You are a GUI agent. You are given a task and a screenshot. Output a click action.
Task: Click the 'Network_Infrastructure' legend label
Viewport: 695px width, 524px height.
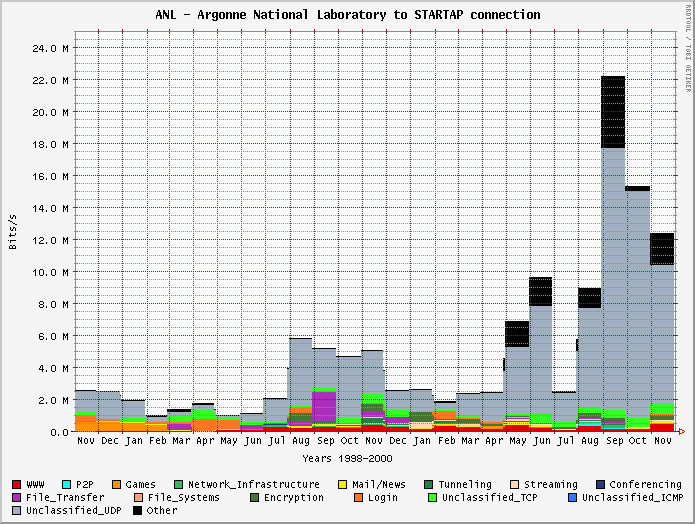(254, 485)
